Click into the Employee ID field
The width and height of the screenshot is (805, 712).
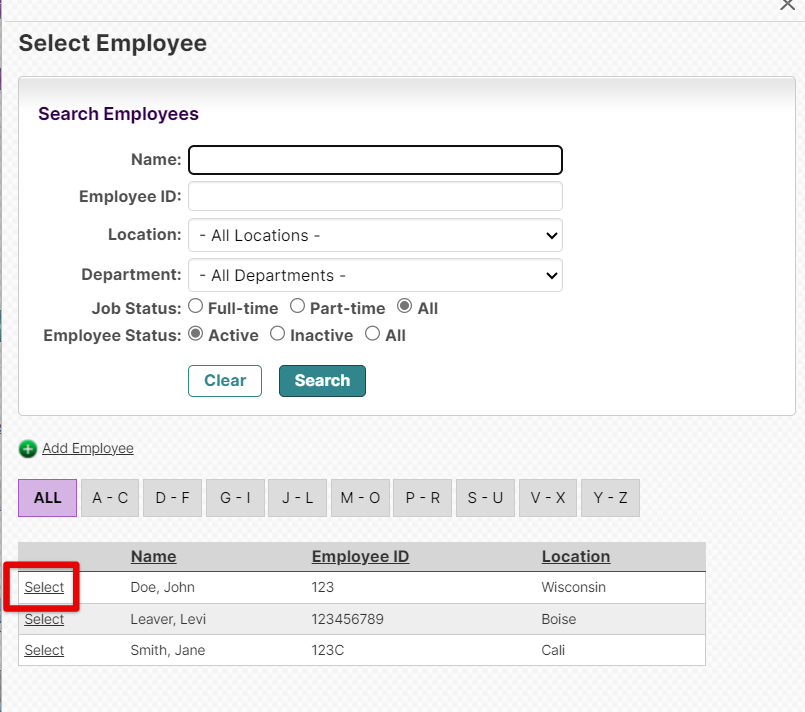coord(375,196)
